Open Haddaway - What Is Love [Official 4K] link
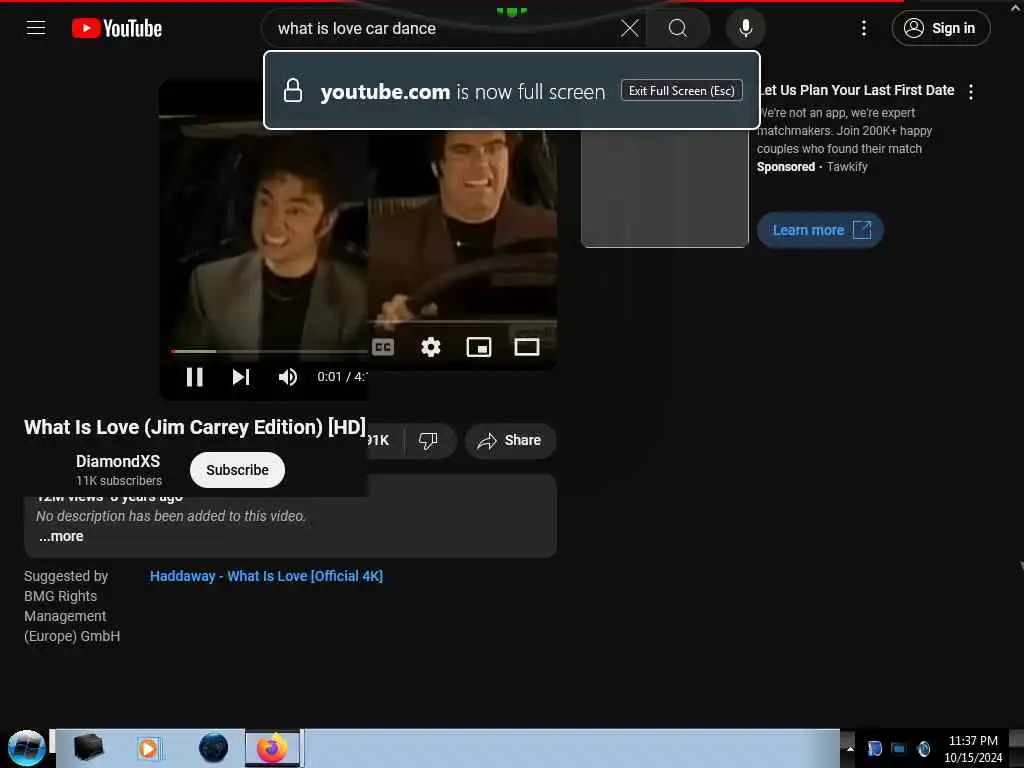 click(x=266, y=576)
